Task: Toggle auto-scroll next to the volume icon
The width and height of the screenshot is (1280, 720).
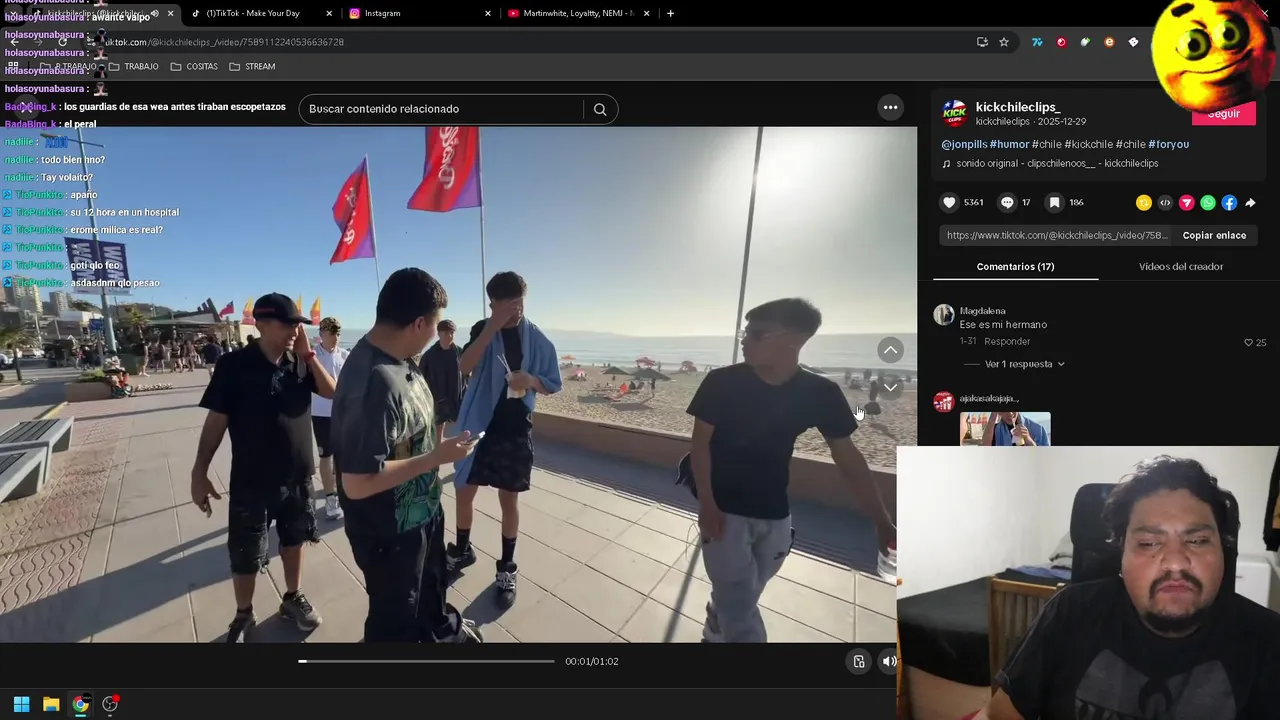Action: point(858,661)
